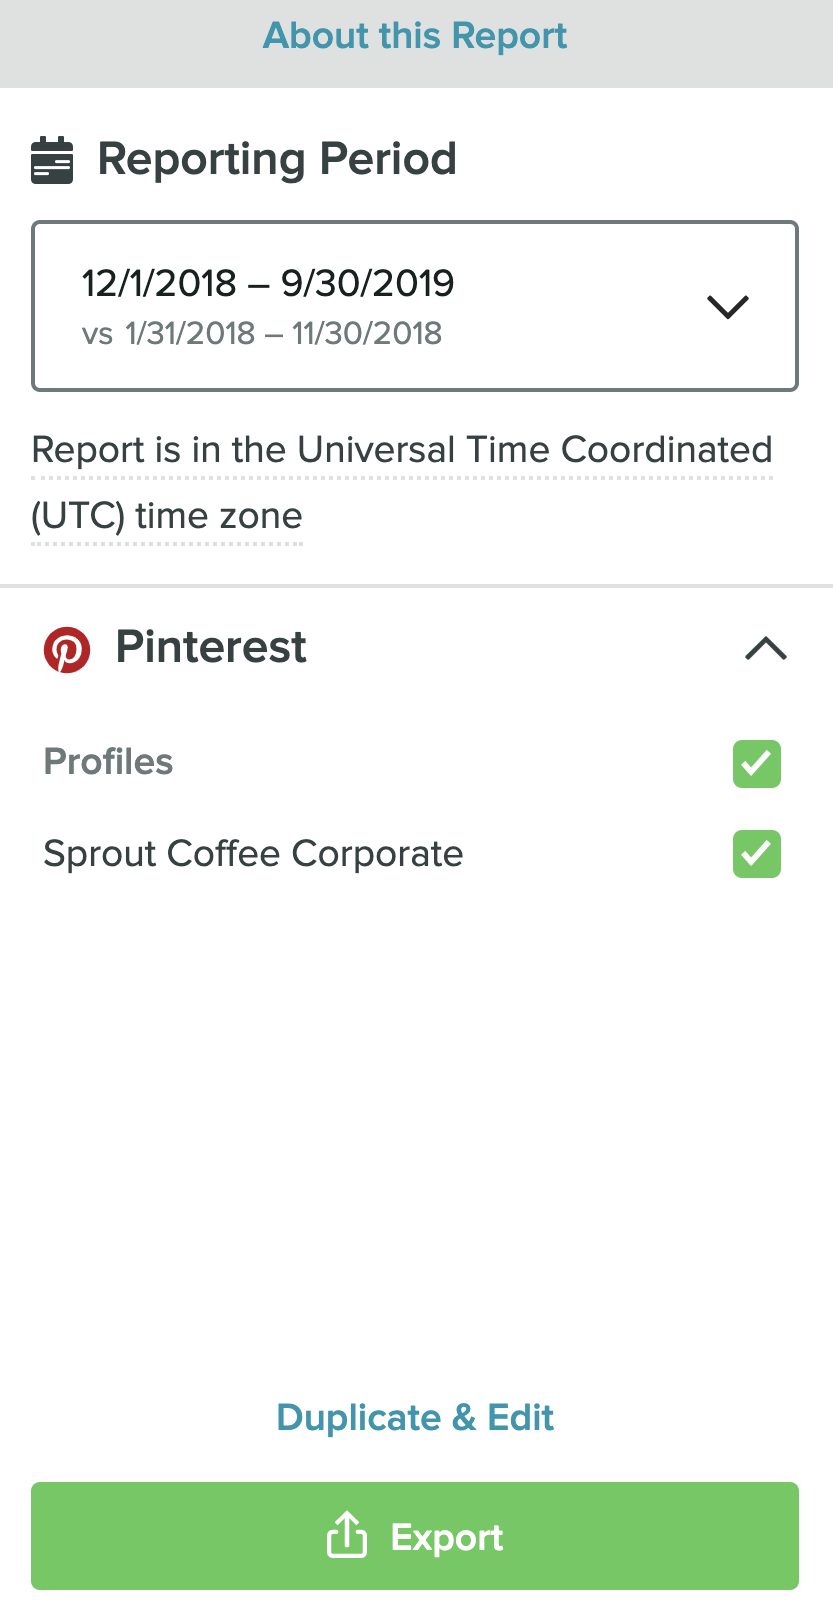Image resolution: width=833 pixels, height=1614 pixels.
Task: Click the share icon on Export button
Action: pyautogui.click(x=347, y=1535)
